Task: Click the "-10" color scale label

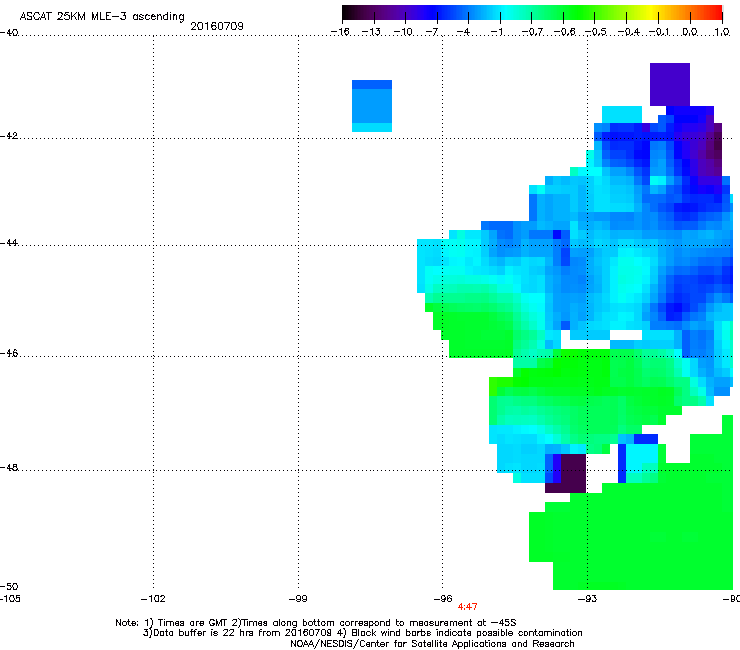Action: coord(403,32)
